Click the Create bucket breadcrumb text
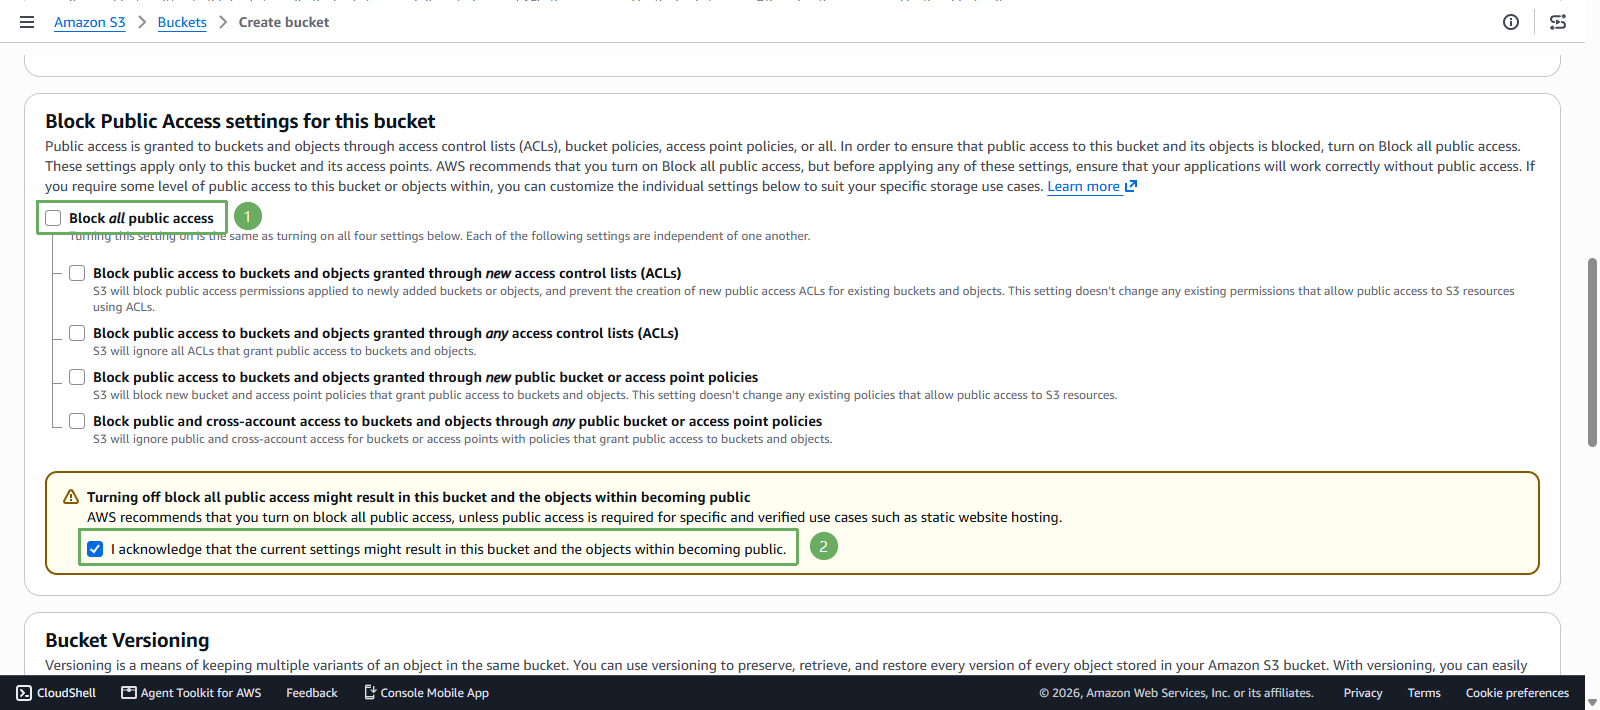 pyautogui.click(x=284, y=22)
